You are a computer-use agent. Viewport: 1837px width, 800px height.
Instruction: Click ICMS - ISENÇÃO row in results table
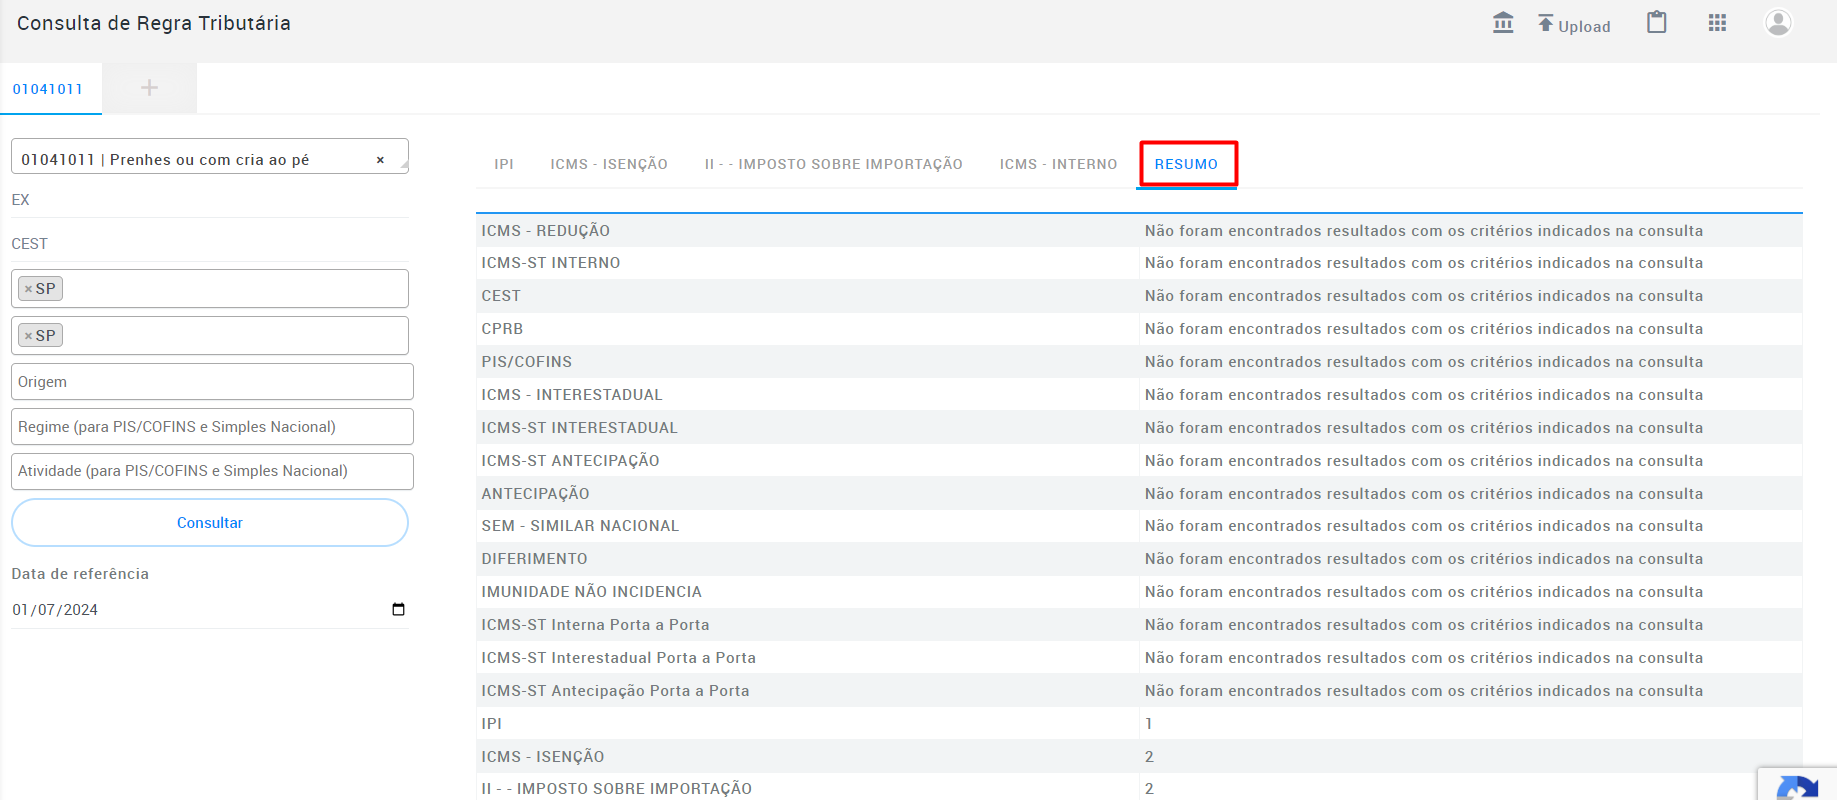point(1139,757)
